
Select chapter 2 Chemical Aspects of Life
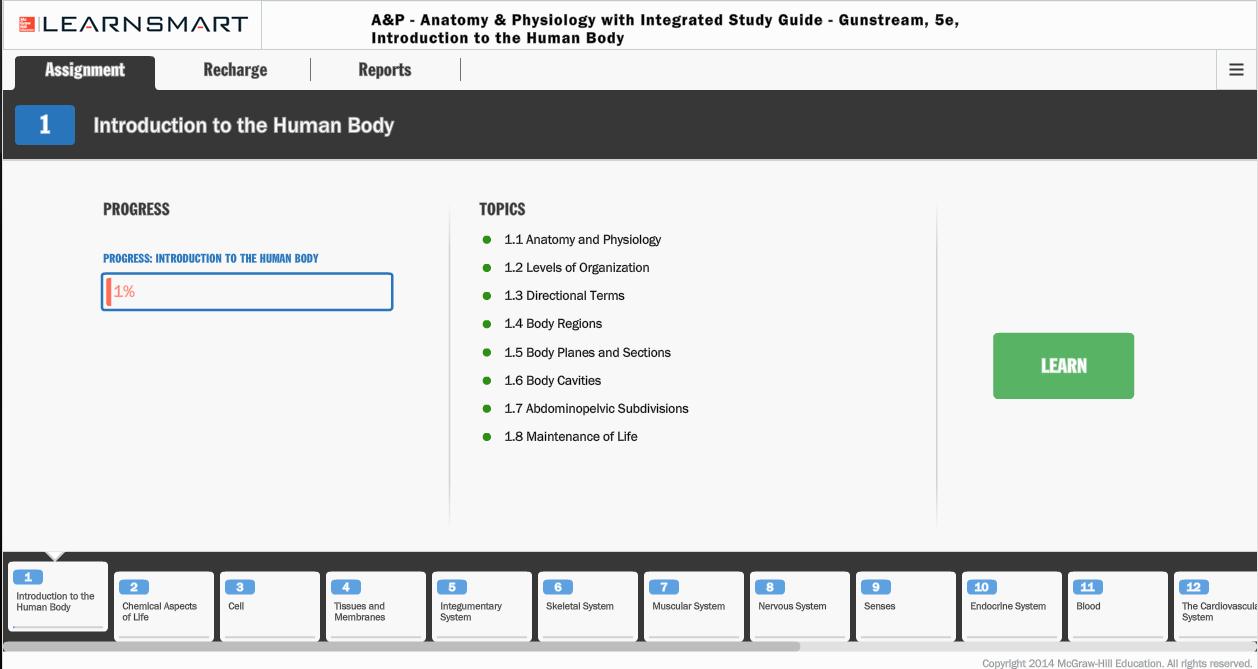pos(164,605)
